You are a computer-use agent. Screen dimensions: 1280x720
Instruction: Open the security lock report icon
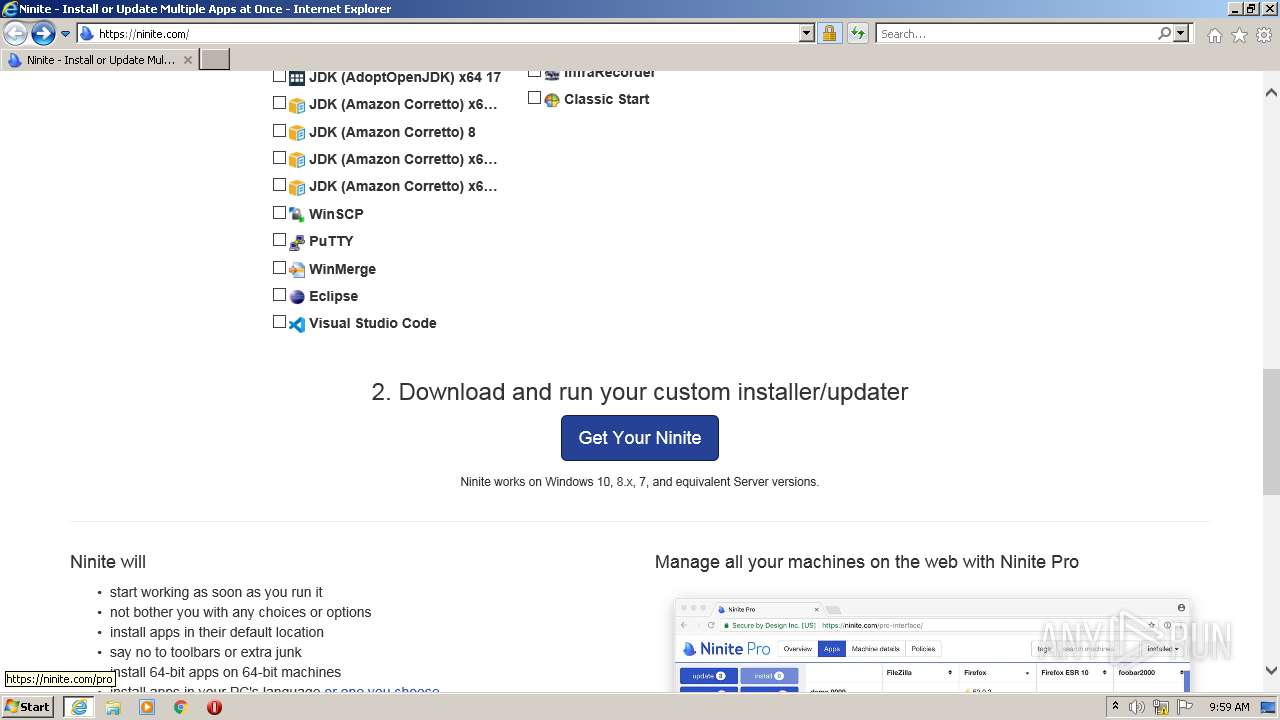(829, 33)
